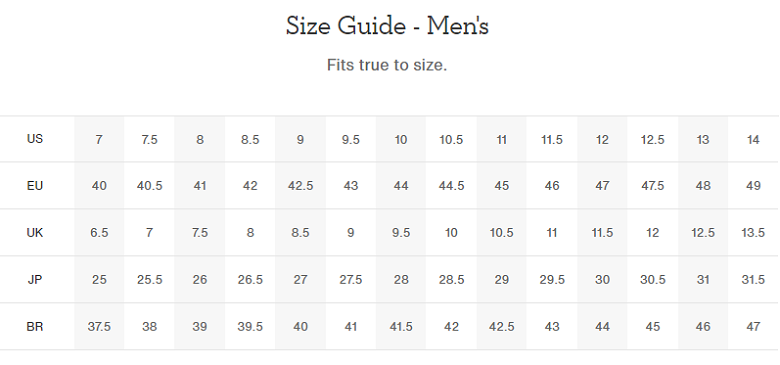780x365 pixels.
Task: Click the EU row label
Action: point(35,186)
